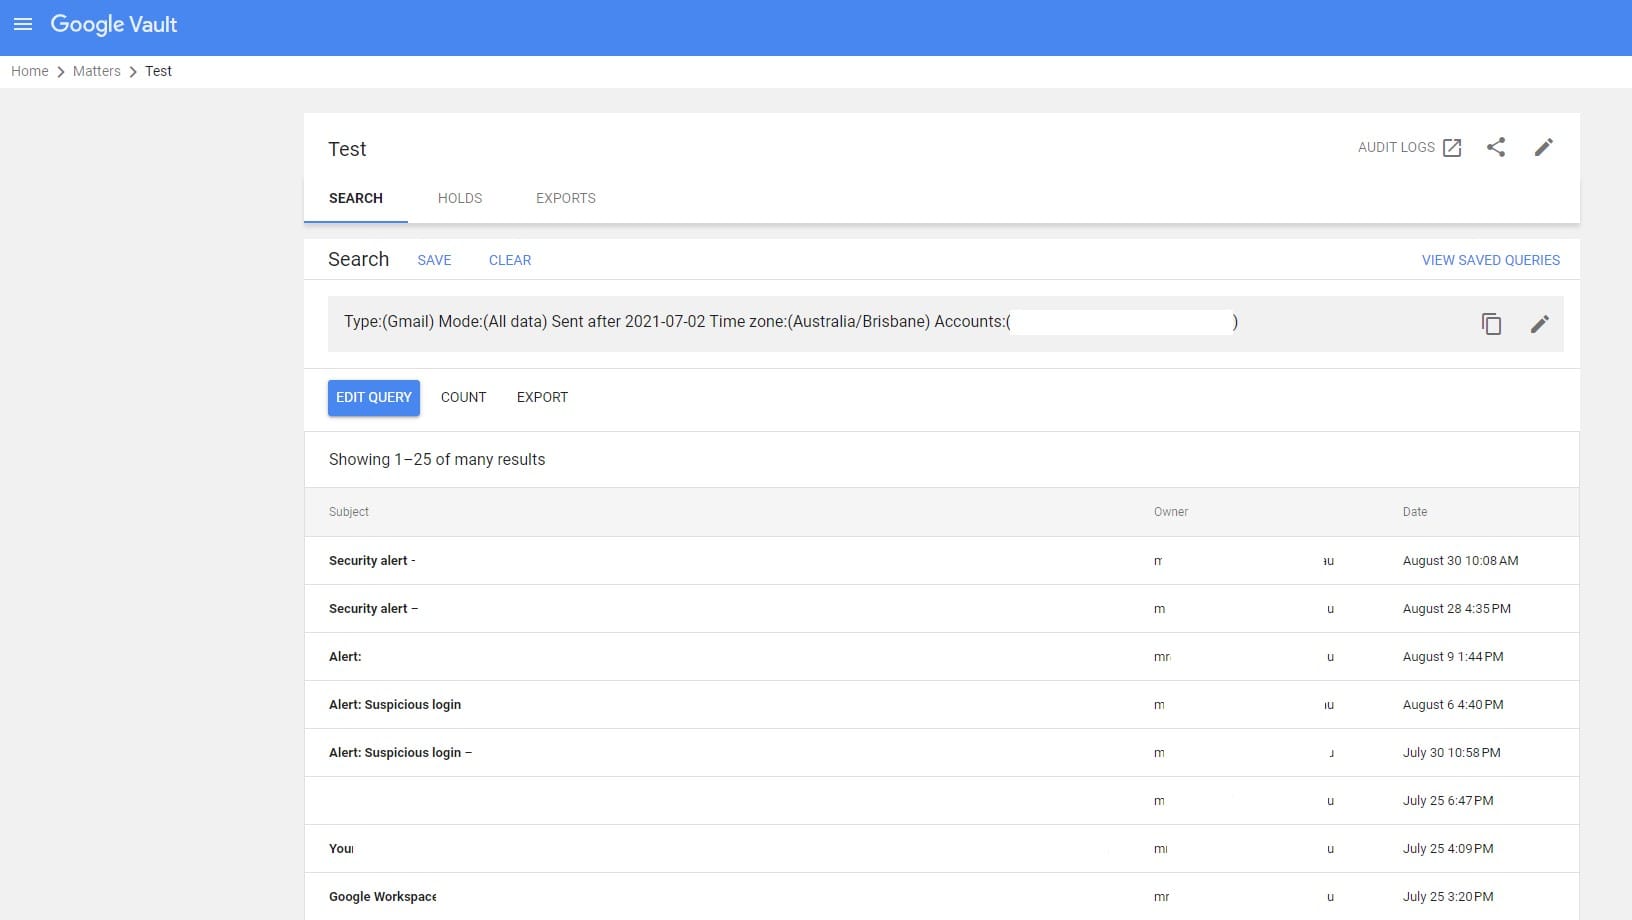Edit the query using pencil icon
The height and width of the screenshot is (920, 1632).
[x=1540, y=324]
